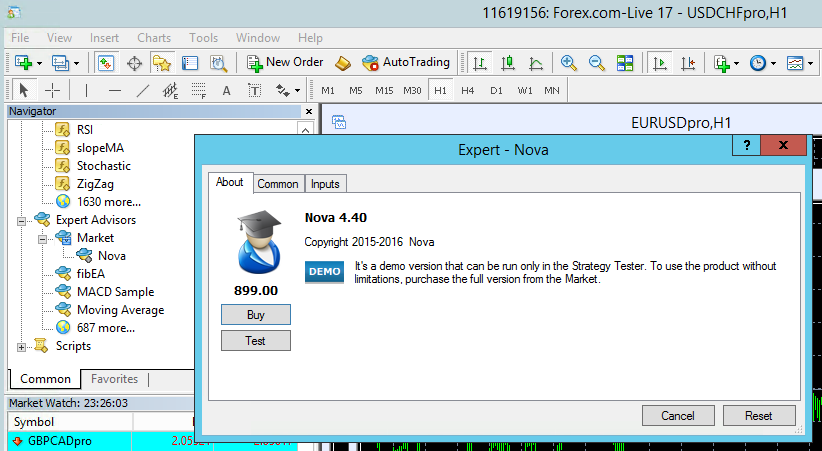The image size is (822, 451).
Task: Collapse the Market tree node
Action: coord(42,239)
